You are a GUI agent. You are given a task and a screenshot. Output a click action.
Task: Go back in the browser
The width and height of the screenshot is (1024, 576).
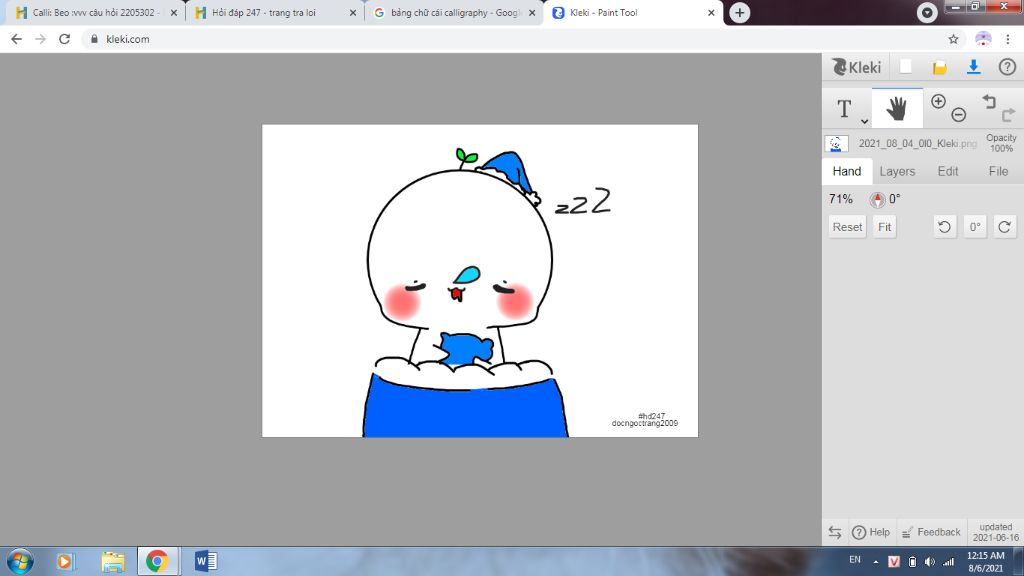click(16, 39)
